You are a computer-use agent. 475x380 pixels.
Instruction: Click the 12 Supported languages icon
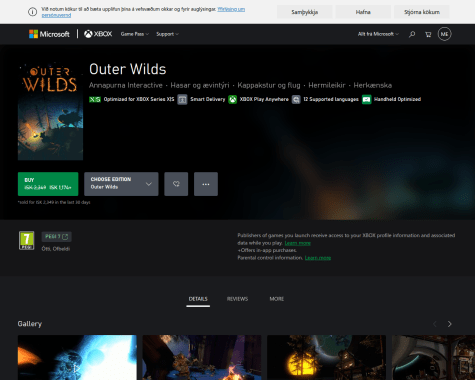tap(296, 99)
